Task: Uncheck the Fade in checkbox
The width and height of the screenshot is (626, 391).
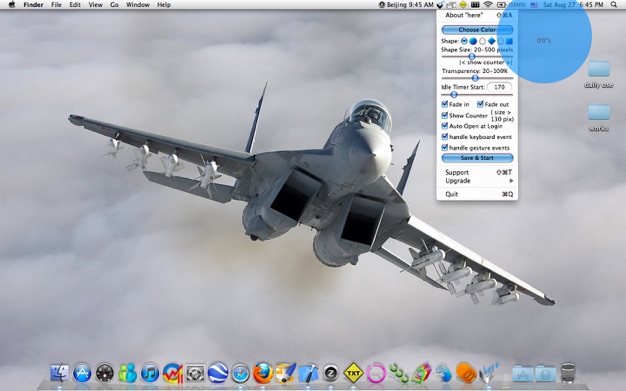Action: tap(445, 104)
